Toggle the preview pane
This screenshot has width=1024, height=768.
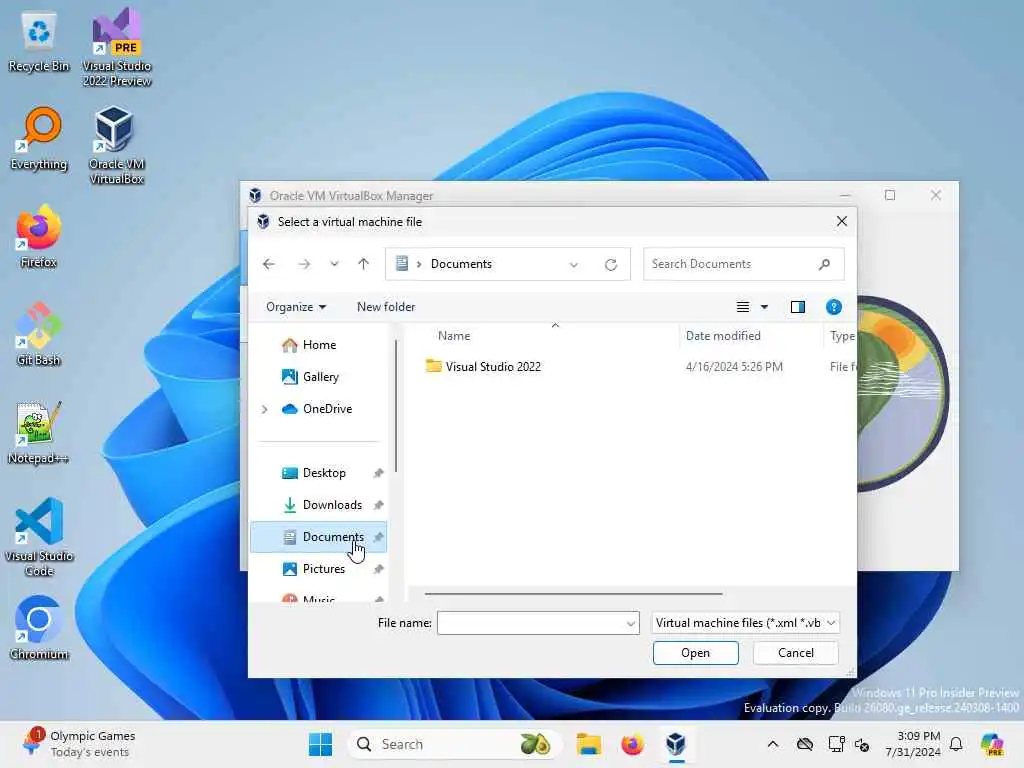point(797,307)
